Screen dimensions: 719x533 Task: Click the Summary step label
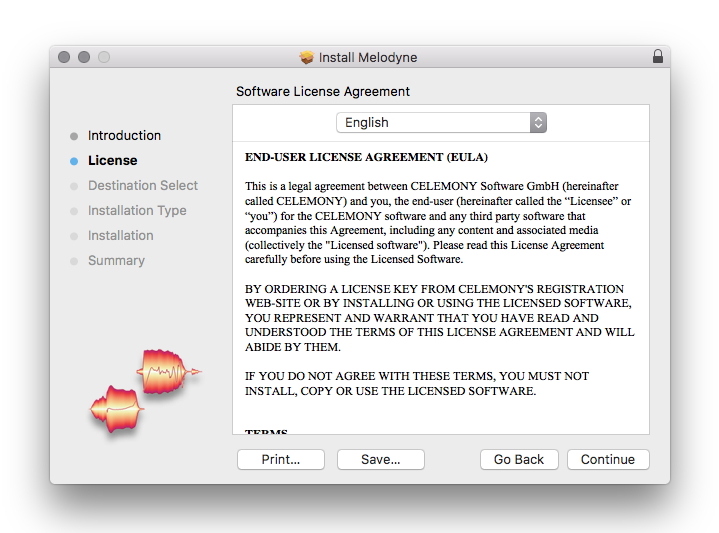(116, 261)
